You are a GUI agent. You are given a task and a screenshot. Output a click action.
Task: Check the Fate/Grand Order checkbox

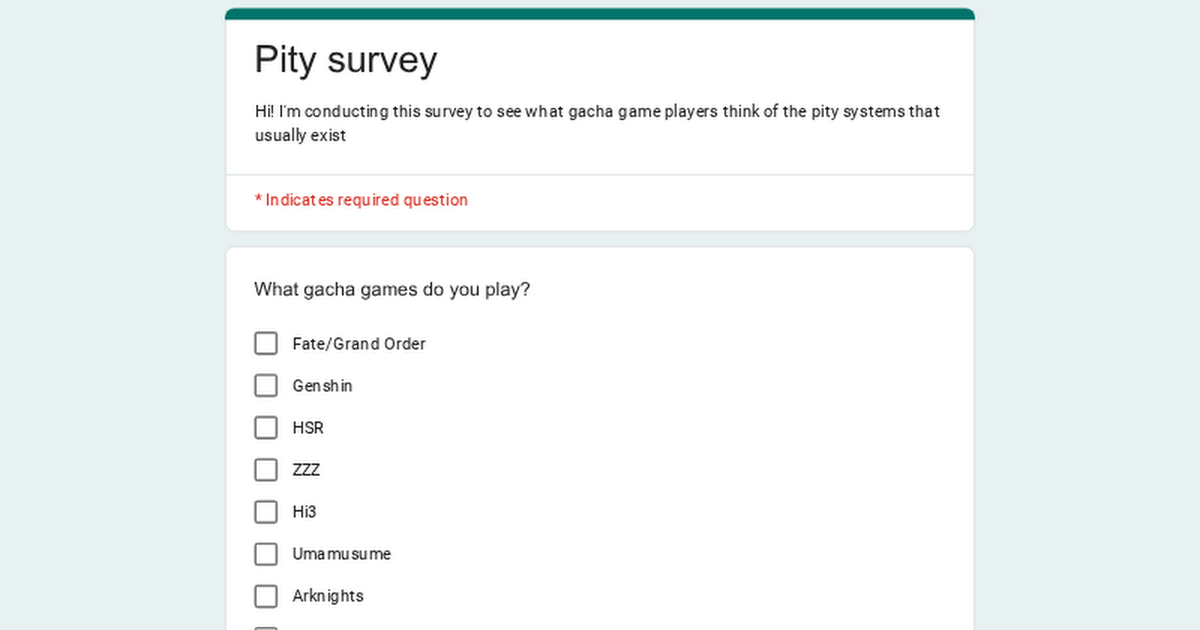click(266, 344)
